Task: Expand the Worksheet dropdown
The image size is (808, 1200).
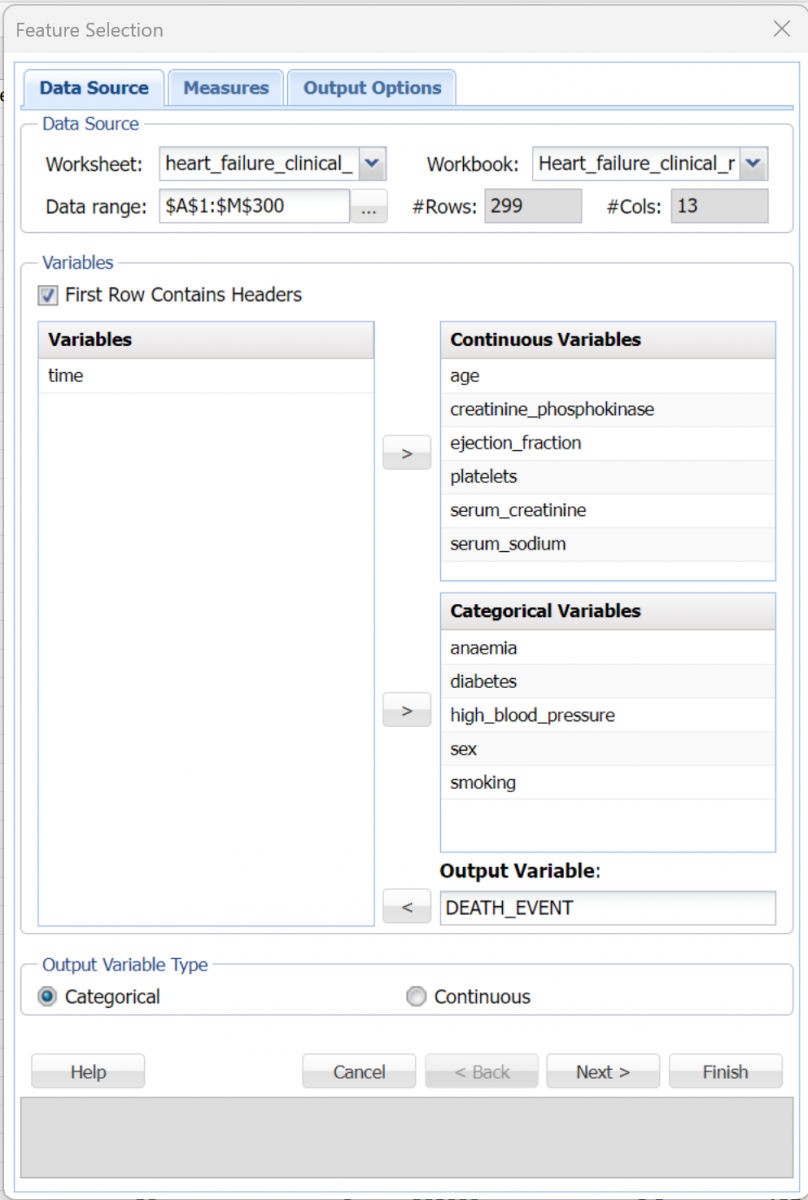Action: [x=371, y=163]
